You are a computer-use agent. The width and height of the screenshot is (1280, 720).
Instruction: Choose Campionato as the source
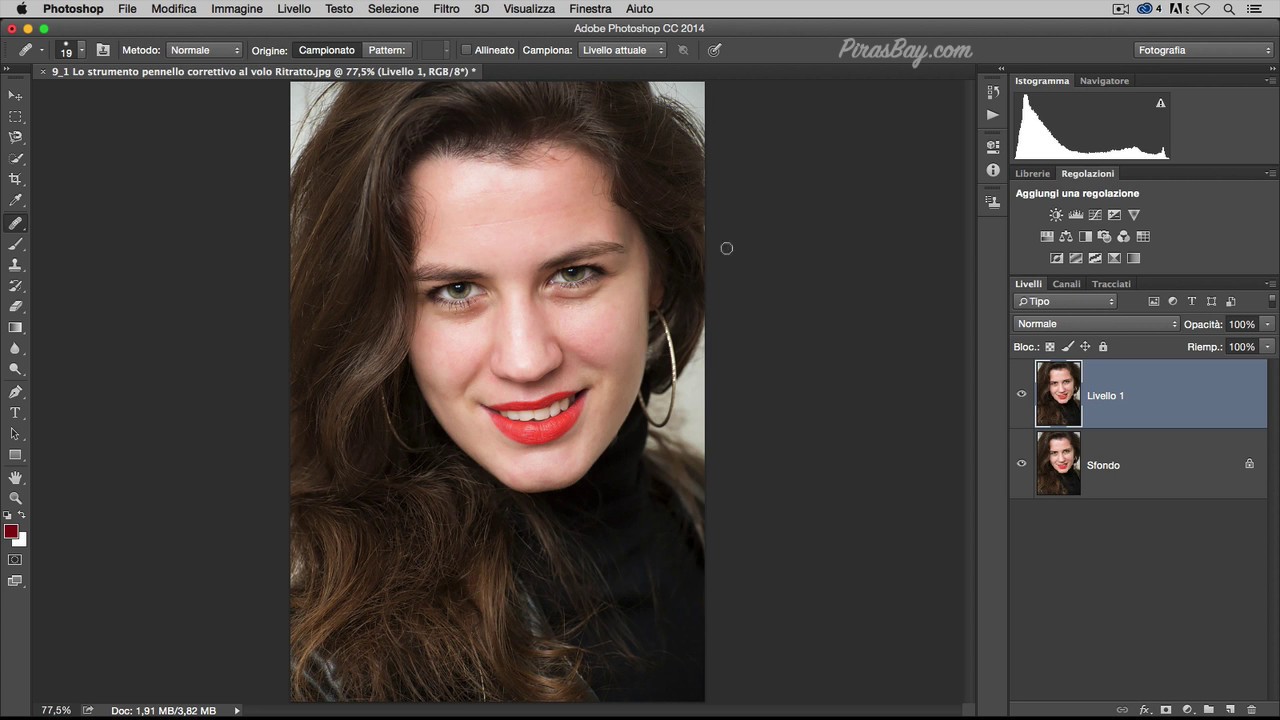pyautogui.click(x=326, y=50)
